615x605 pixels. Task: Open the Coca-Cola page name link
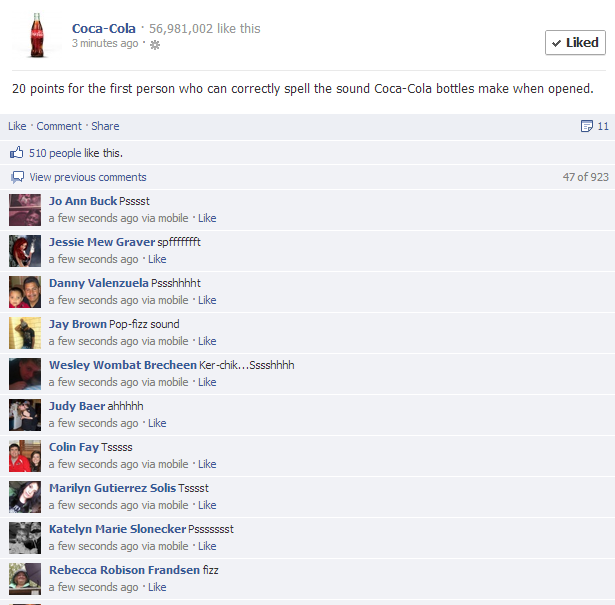pyautogui.click(x=104, y=28)
